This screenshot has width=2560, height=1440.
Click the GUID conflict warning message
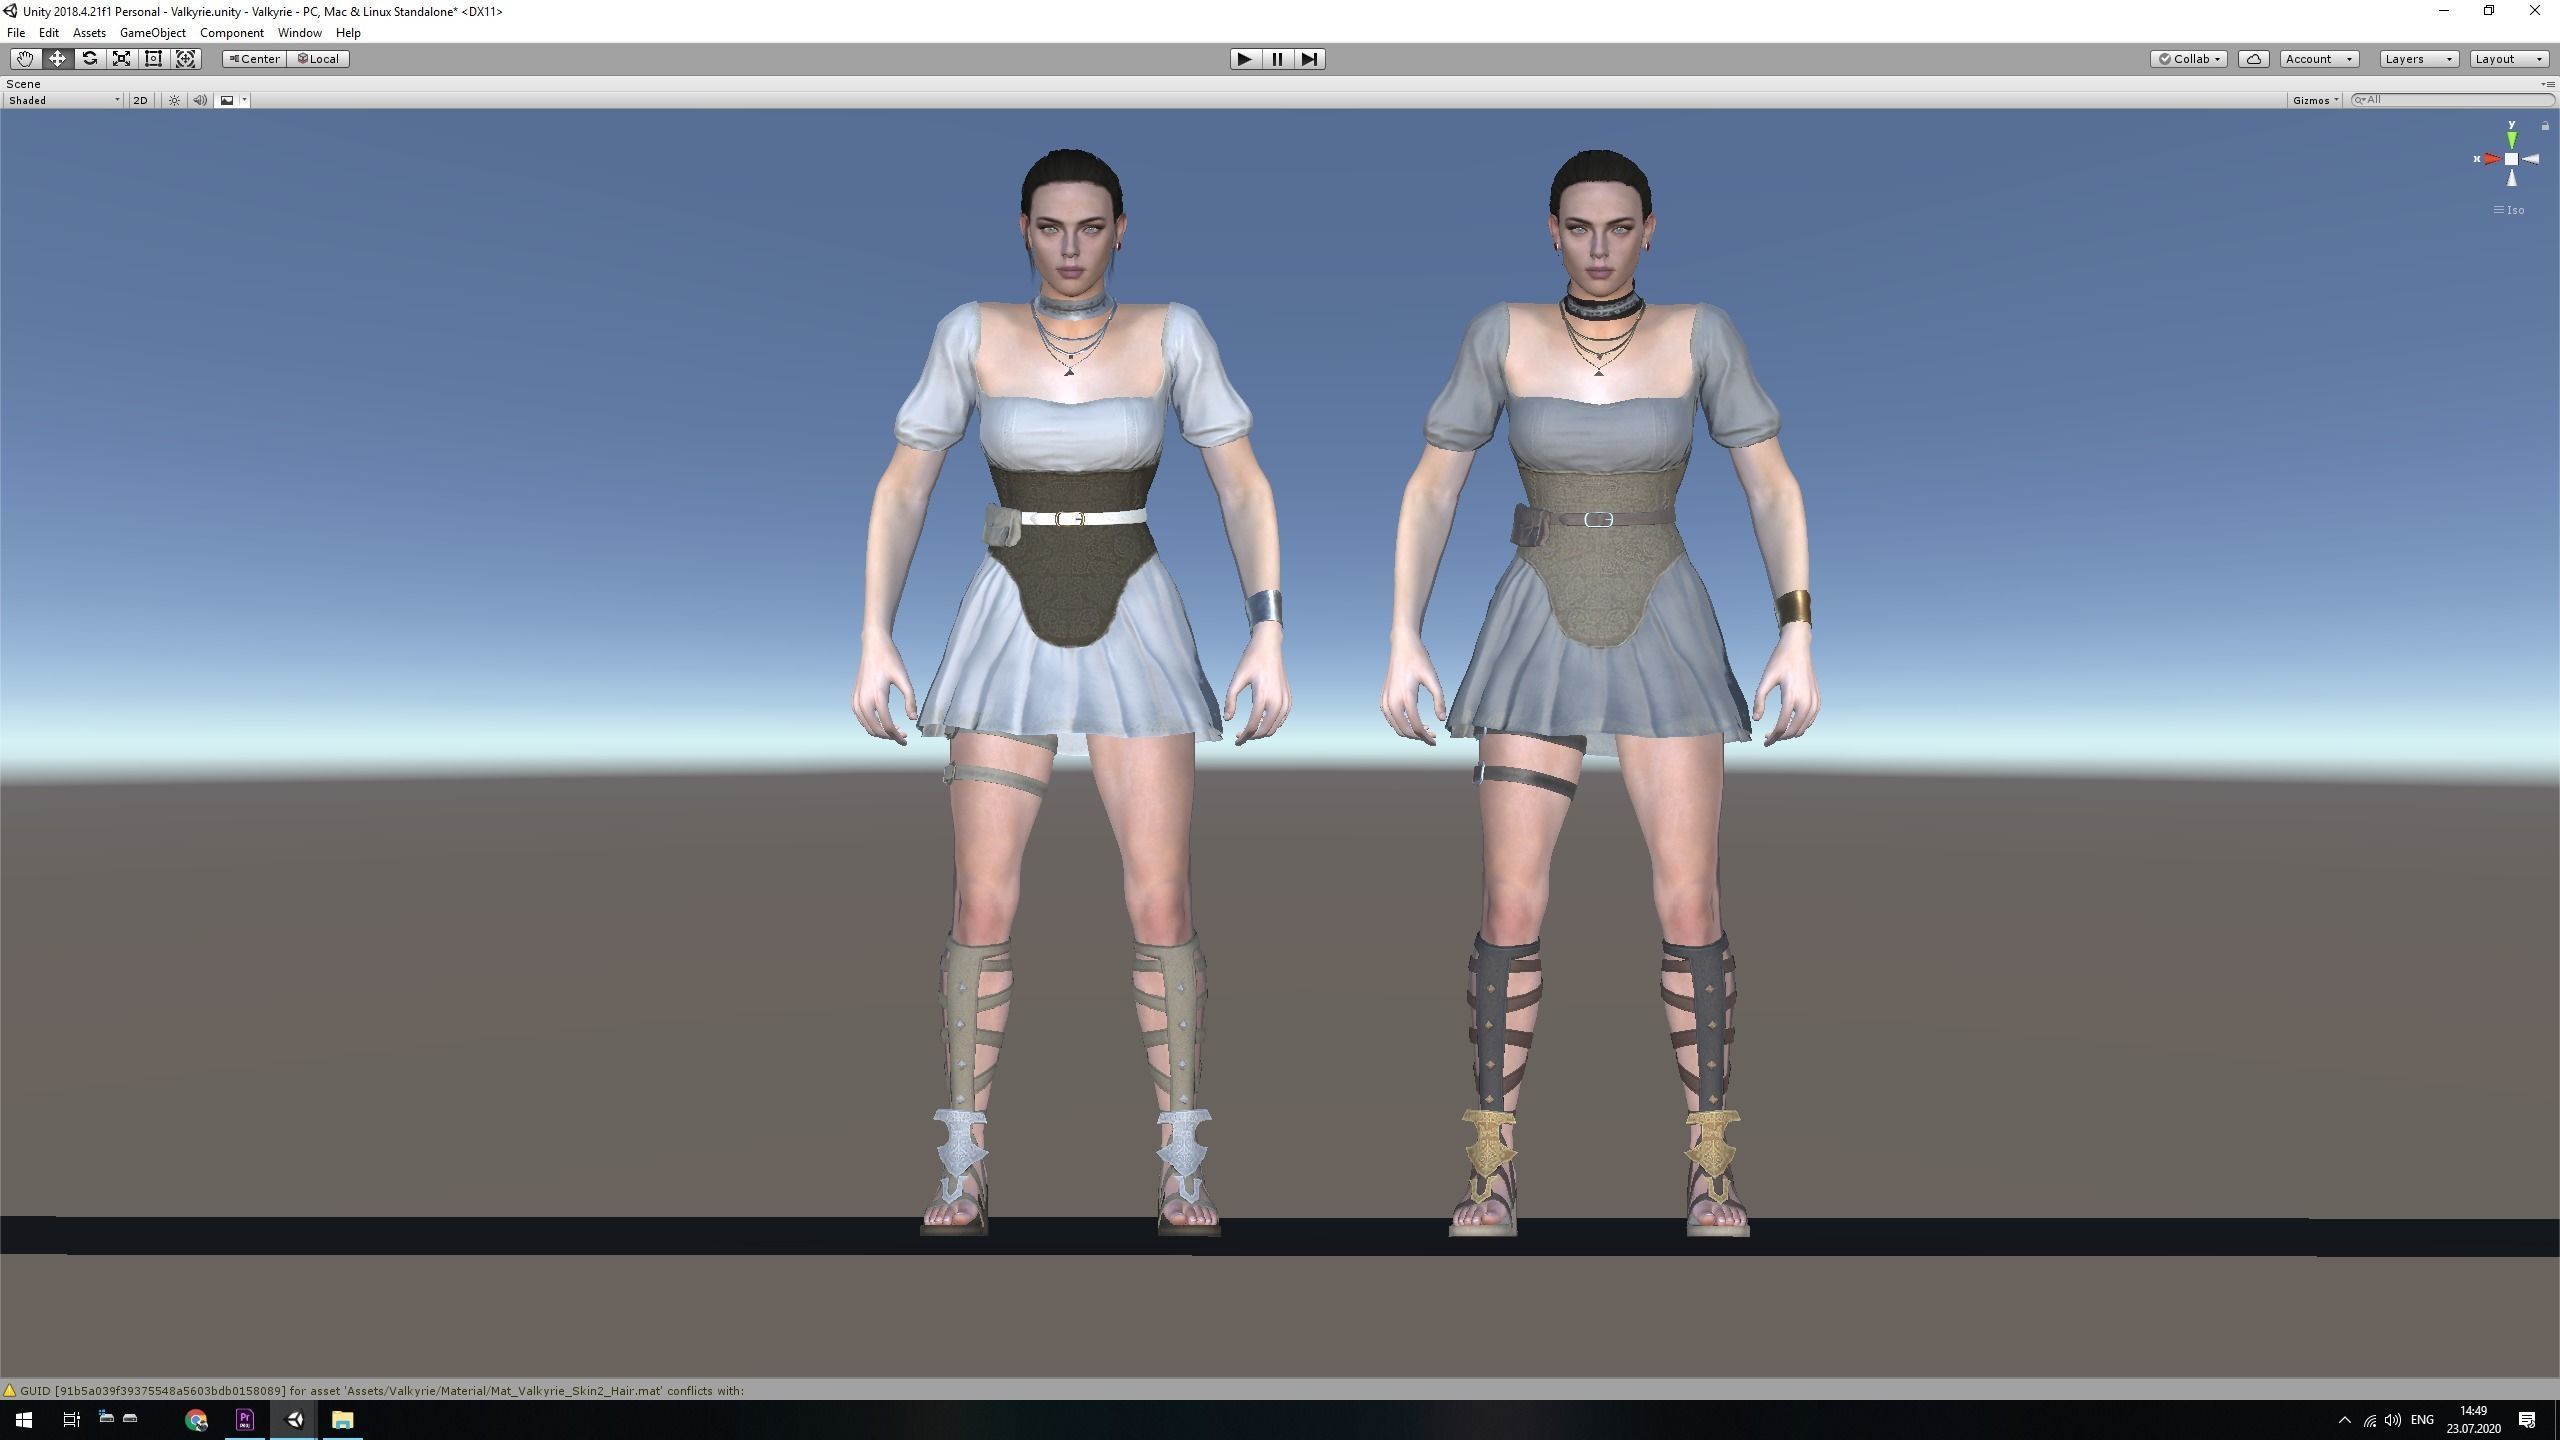click(x=382, y=1391)
